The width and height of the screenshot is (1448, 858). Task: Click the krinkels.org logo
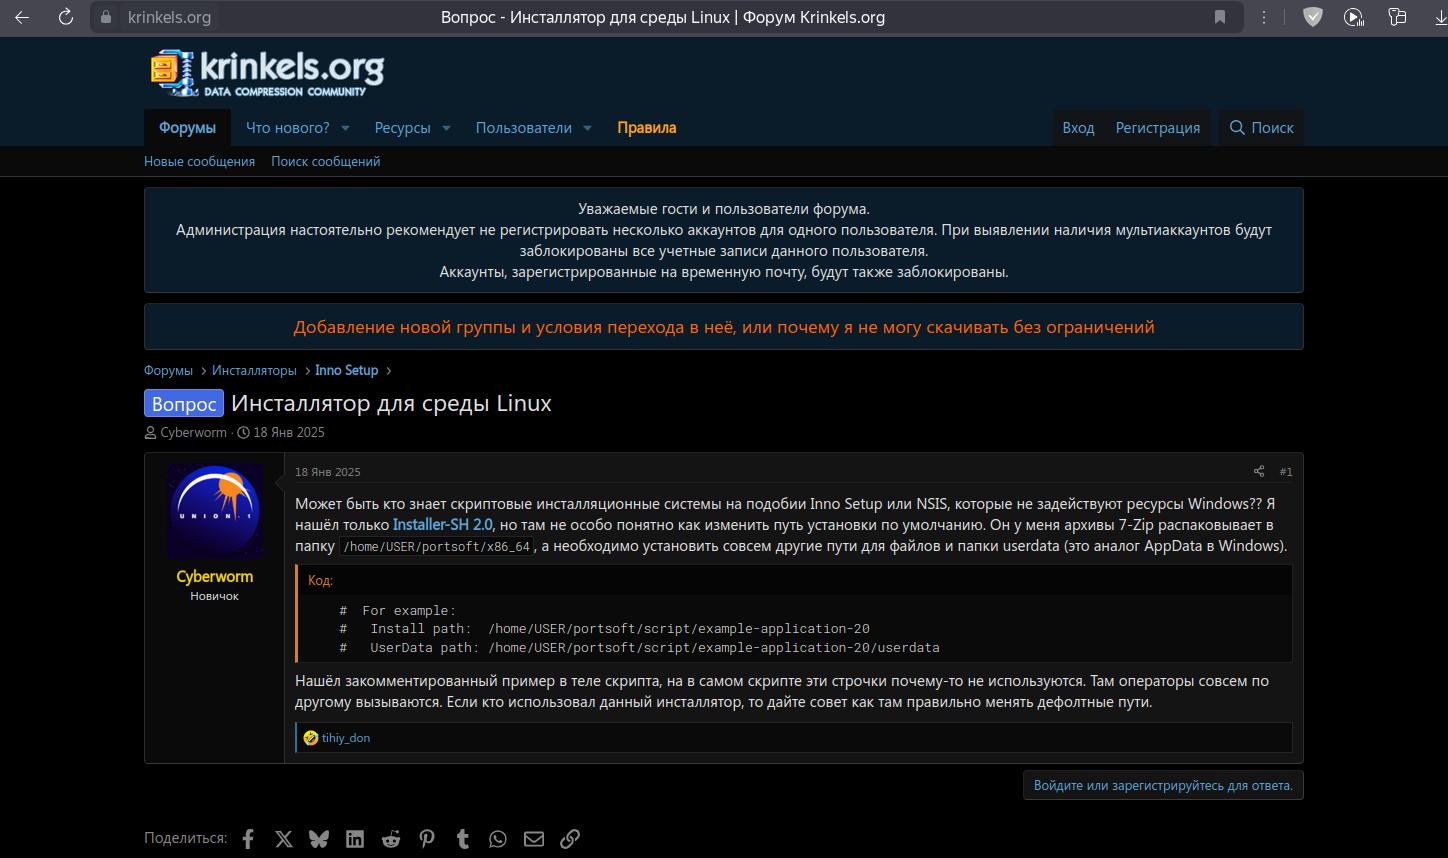267,73
